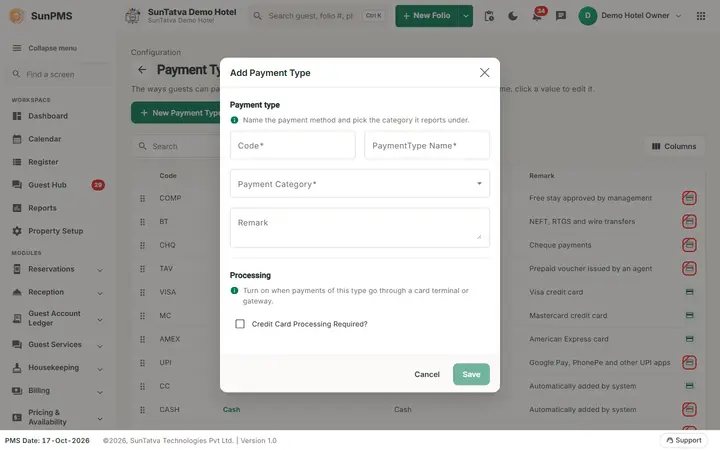Open the New Folio dropdown arrow
This screenshot has height=450, width=720.
466,16
